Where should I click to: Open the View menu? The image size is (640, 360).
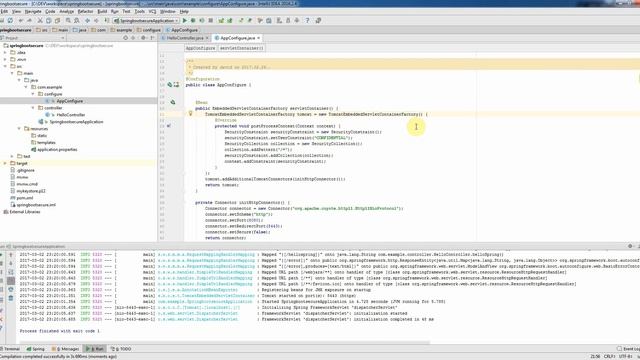16,11
